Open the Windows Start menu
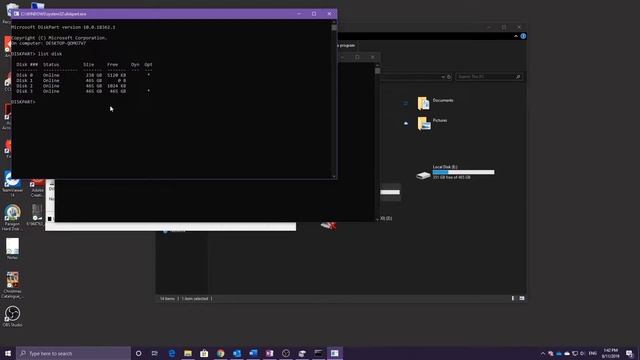Viewport: 640px width, 360px height. pos(8,353)
